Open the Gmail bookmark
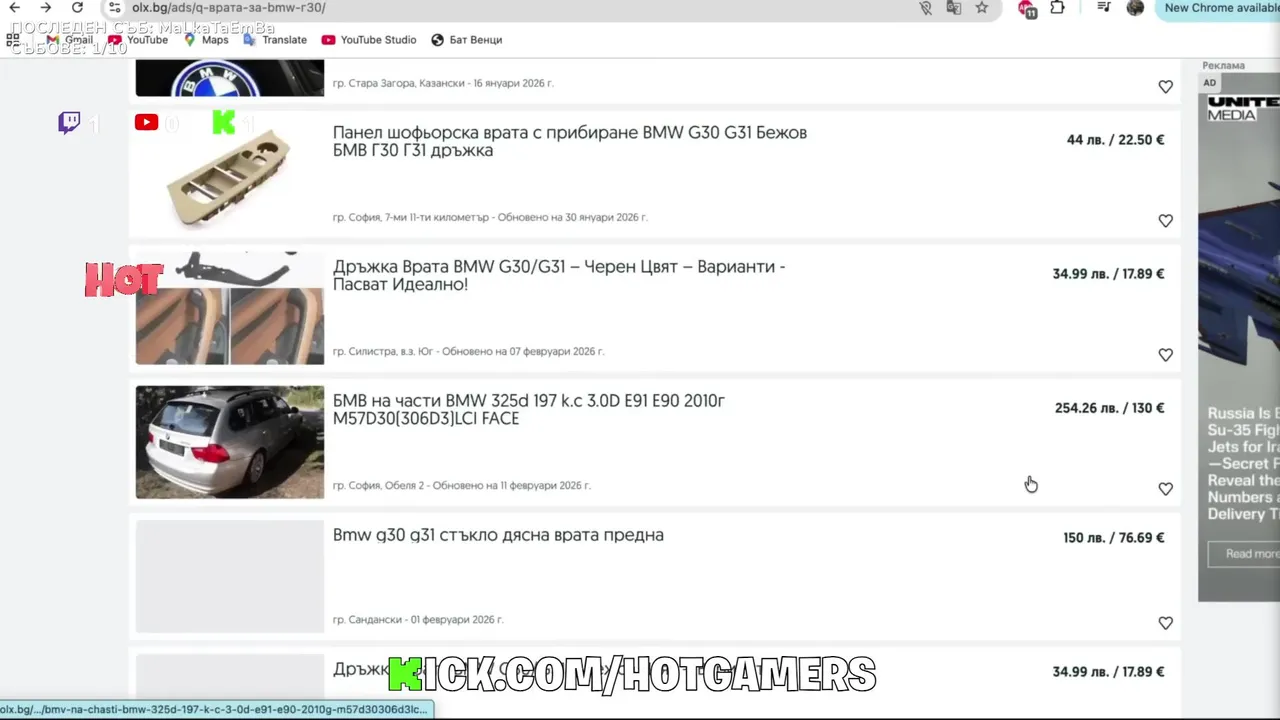The image size is (1280, 720). (70, 40)
